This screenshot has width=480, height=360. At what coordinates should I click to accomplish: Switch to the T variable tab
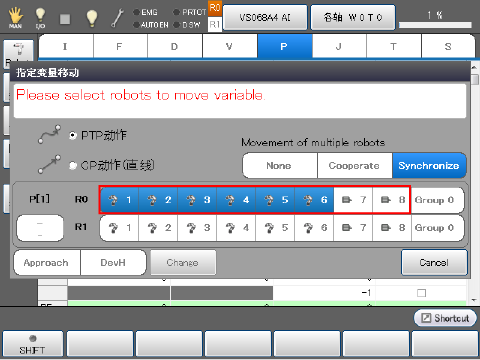(394, 46)
